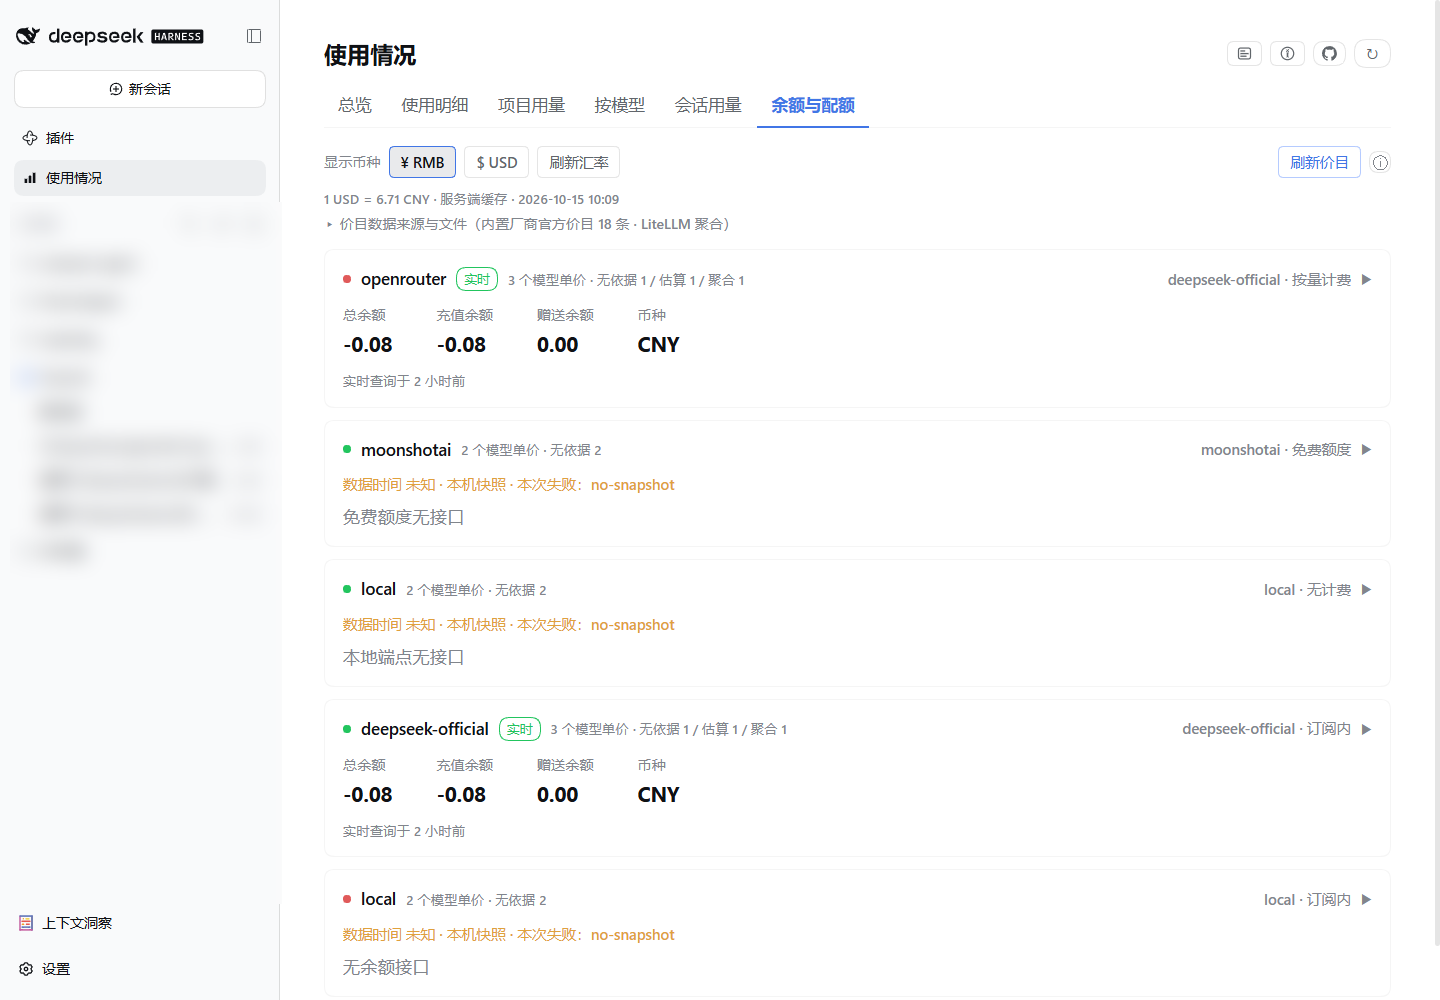
Task: Click the 刷新汇率 button
Action: click(x=578, y=163)
